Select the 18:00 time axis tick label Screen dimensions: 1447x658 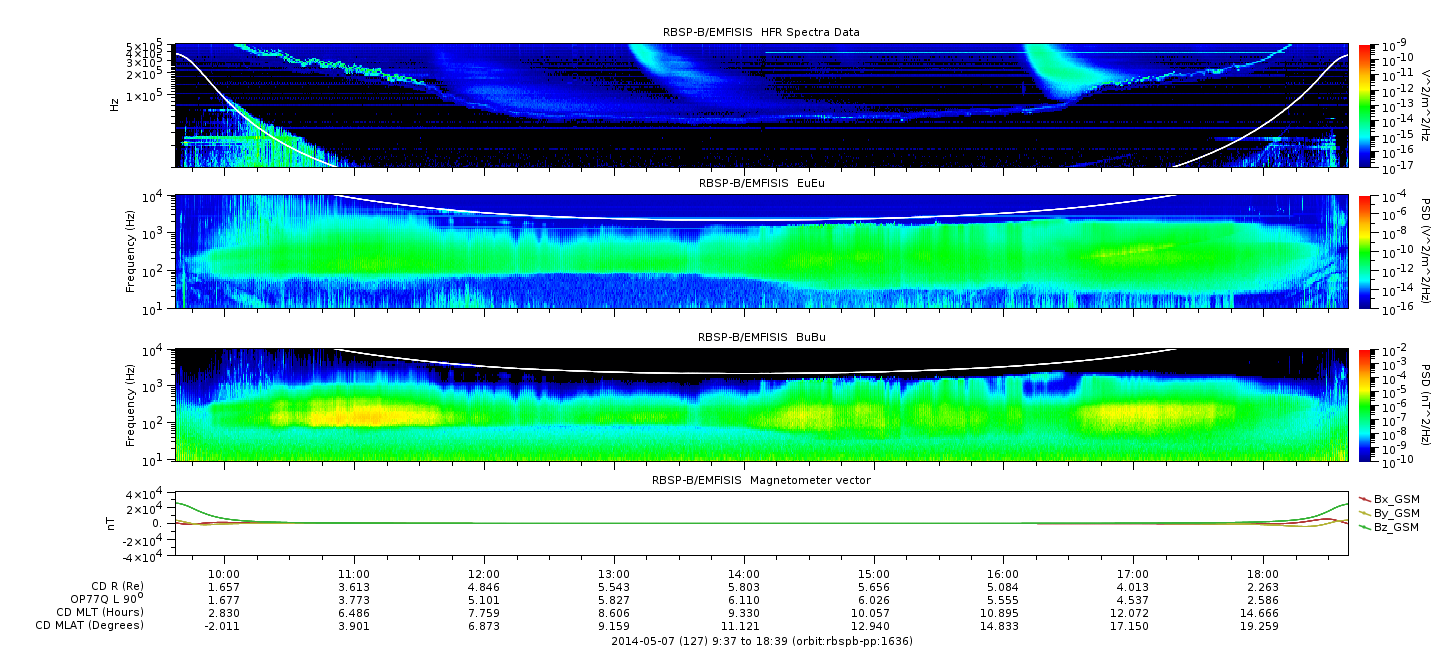click(1263, 574)
